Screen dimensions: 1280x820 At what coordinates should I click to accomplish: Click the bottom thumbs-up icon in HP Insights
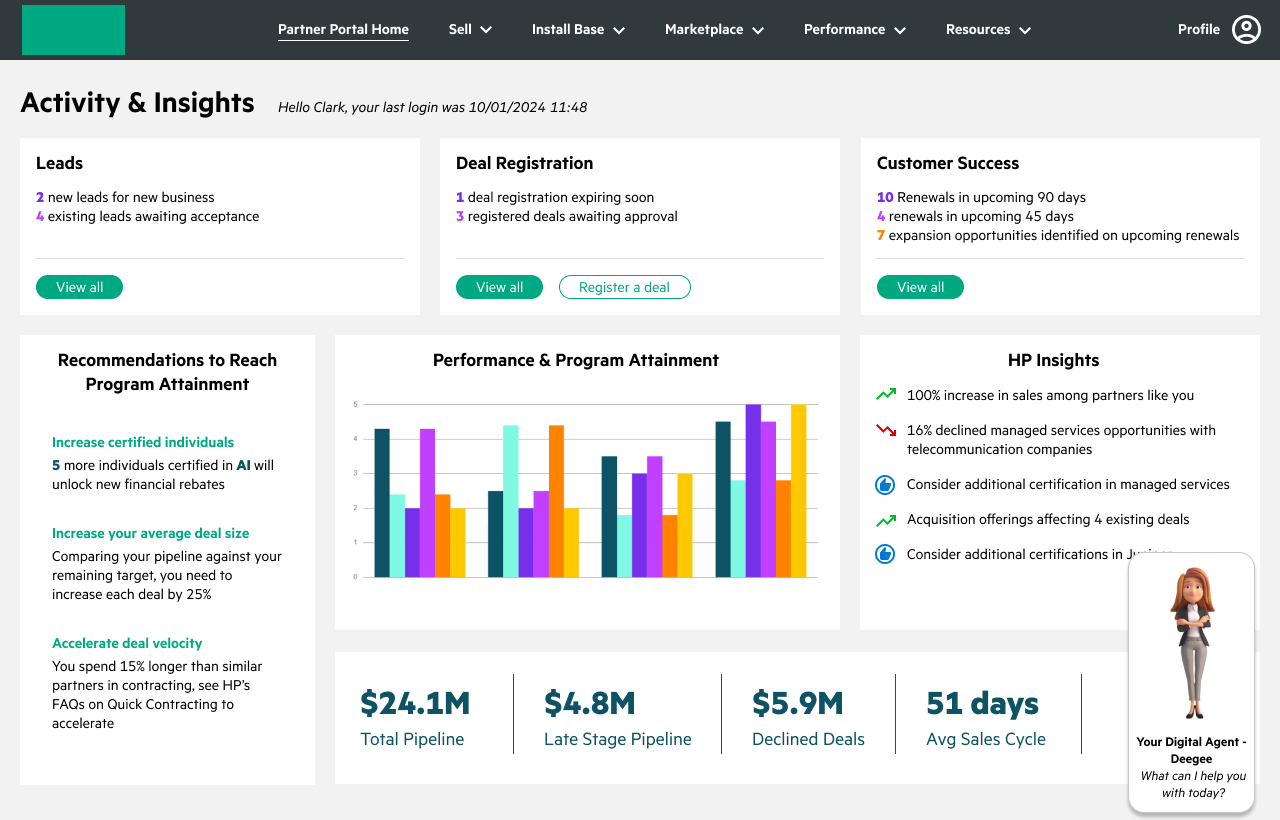click(x=885, y=554)
